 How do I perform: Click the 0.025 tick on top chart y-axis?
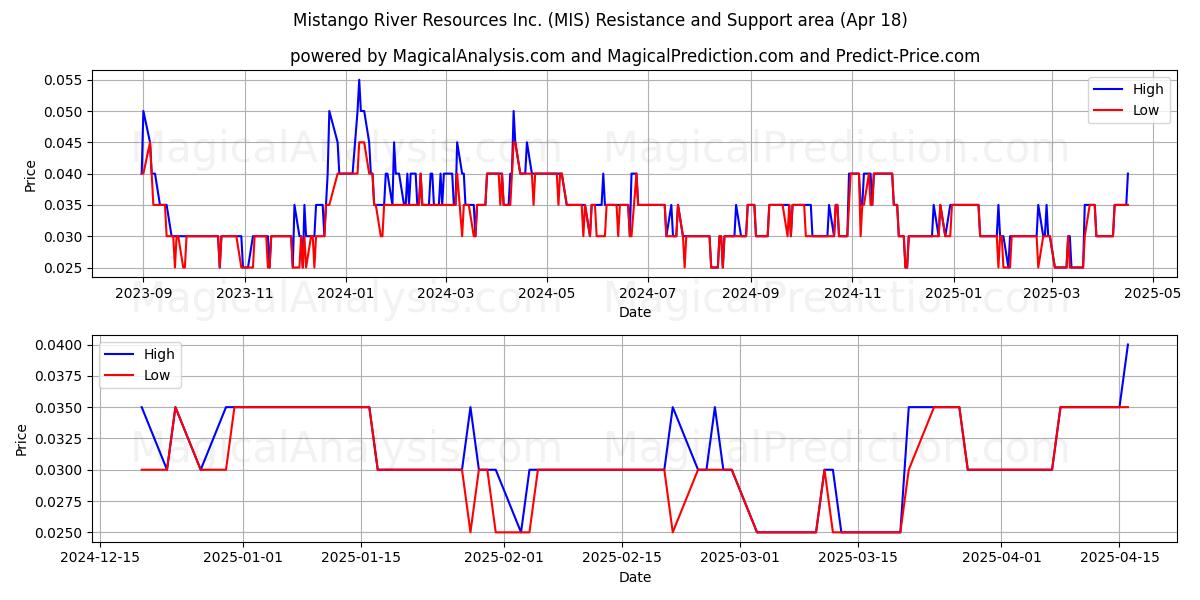tap(65, 268)
